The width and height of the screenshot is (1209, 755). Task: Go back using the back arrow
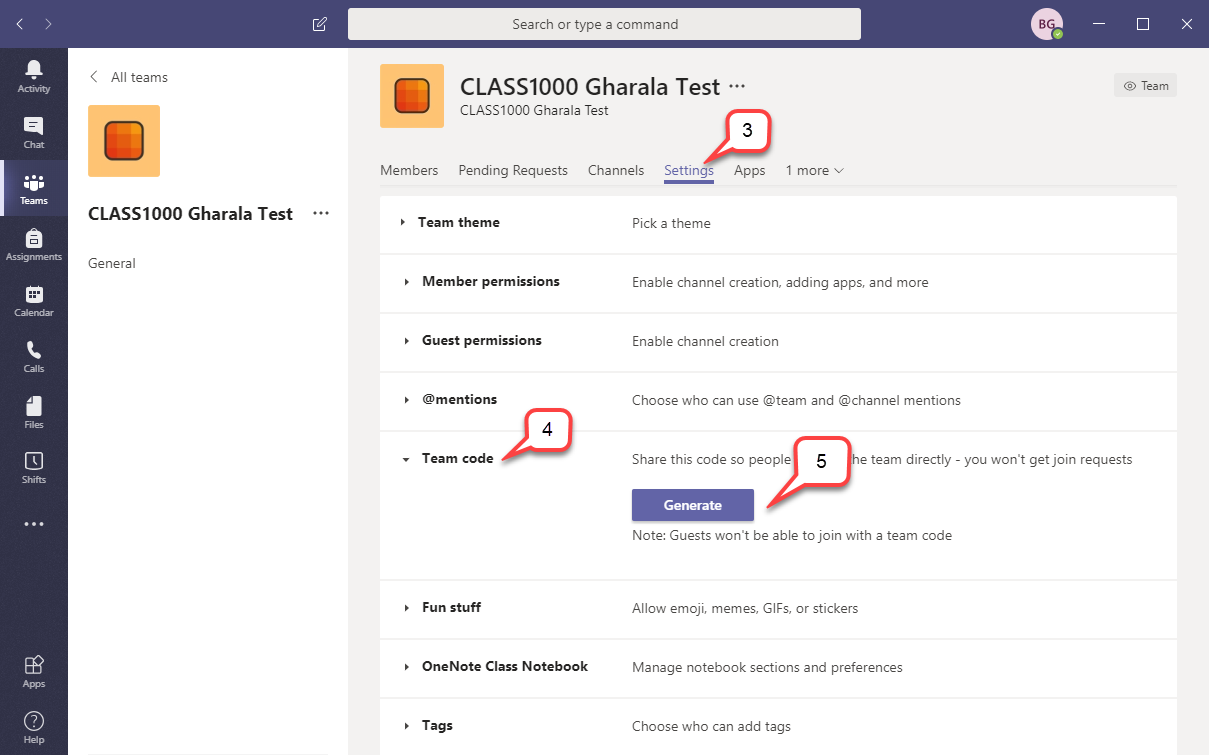(21, 24)
